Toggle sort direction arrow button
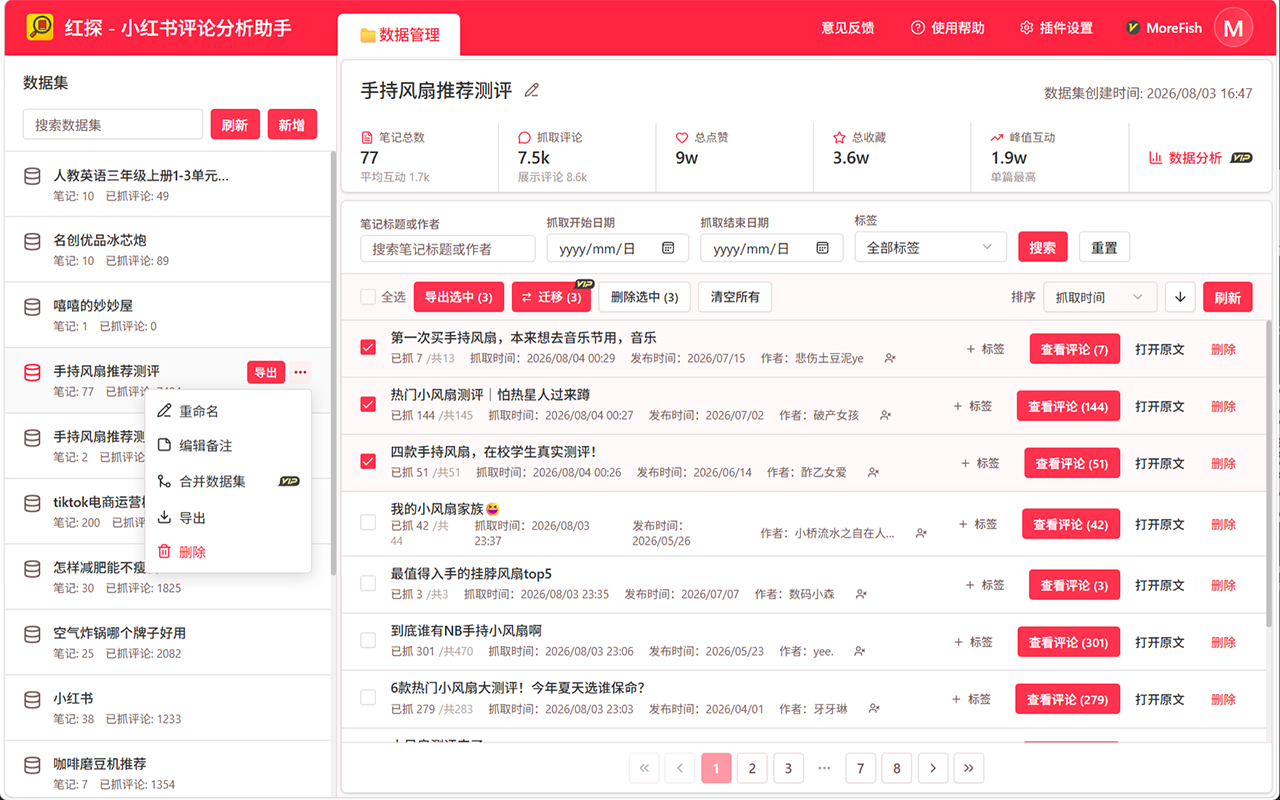 [x=1180, y=297]
